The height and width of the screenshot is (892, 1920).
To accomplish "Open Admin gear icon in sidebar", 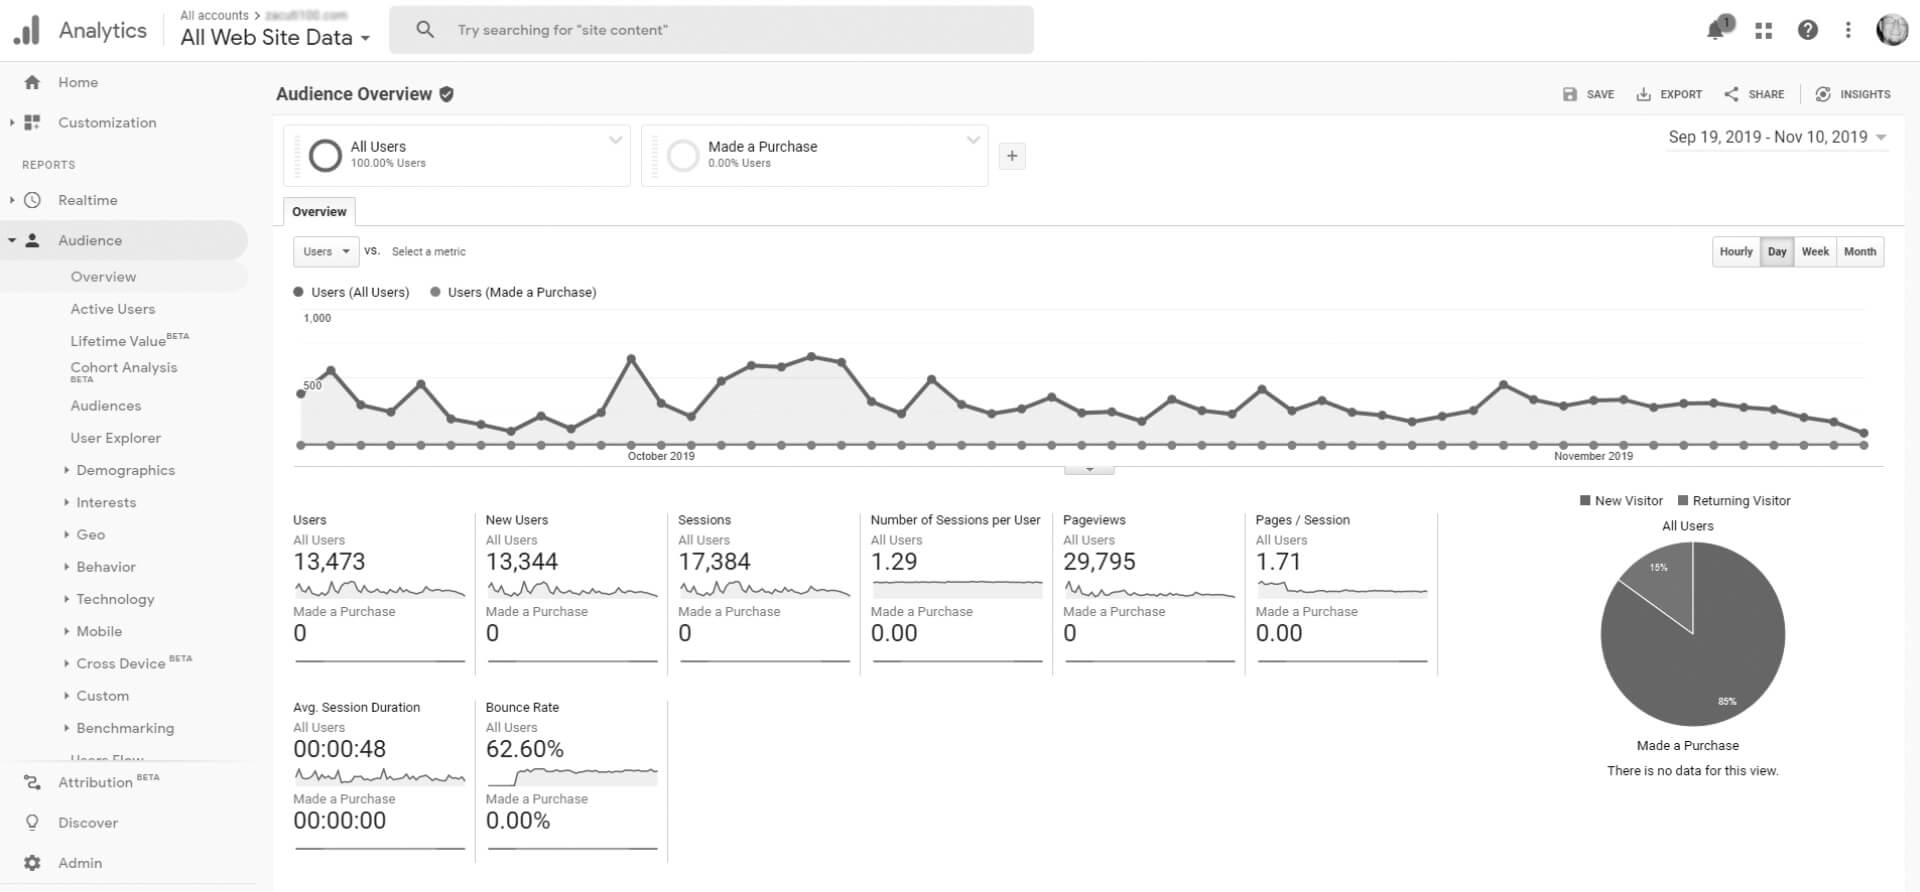I will click(x=33, y=863).
